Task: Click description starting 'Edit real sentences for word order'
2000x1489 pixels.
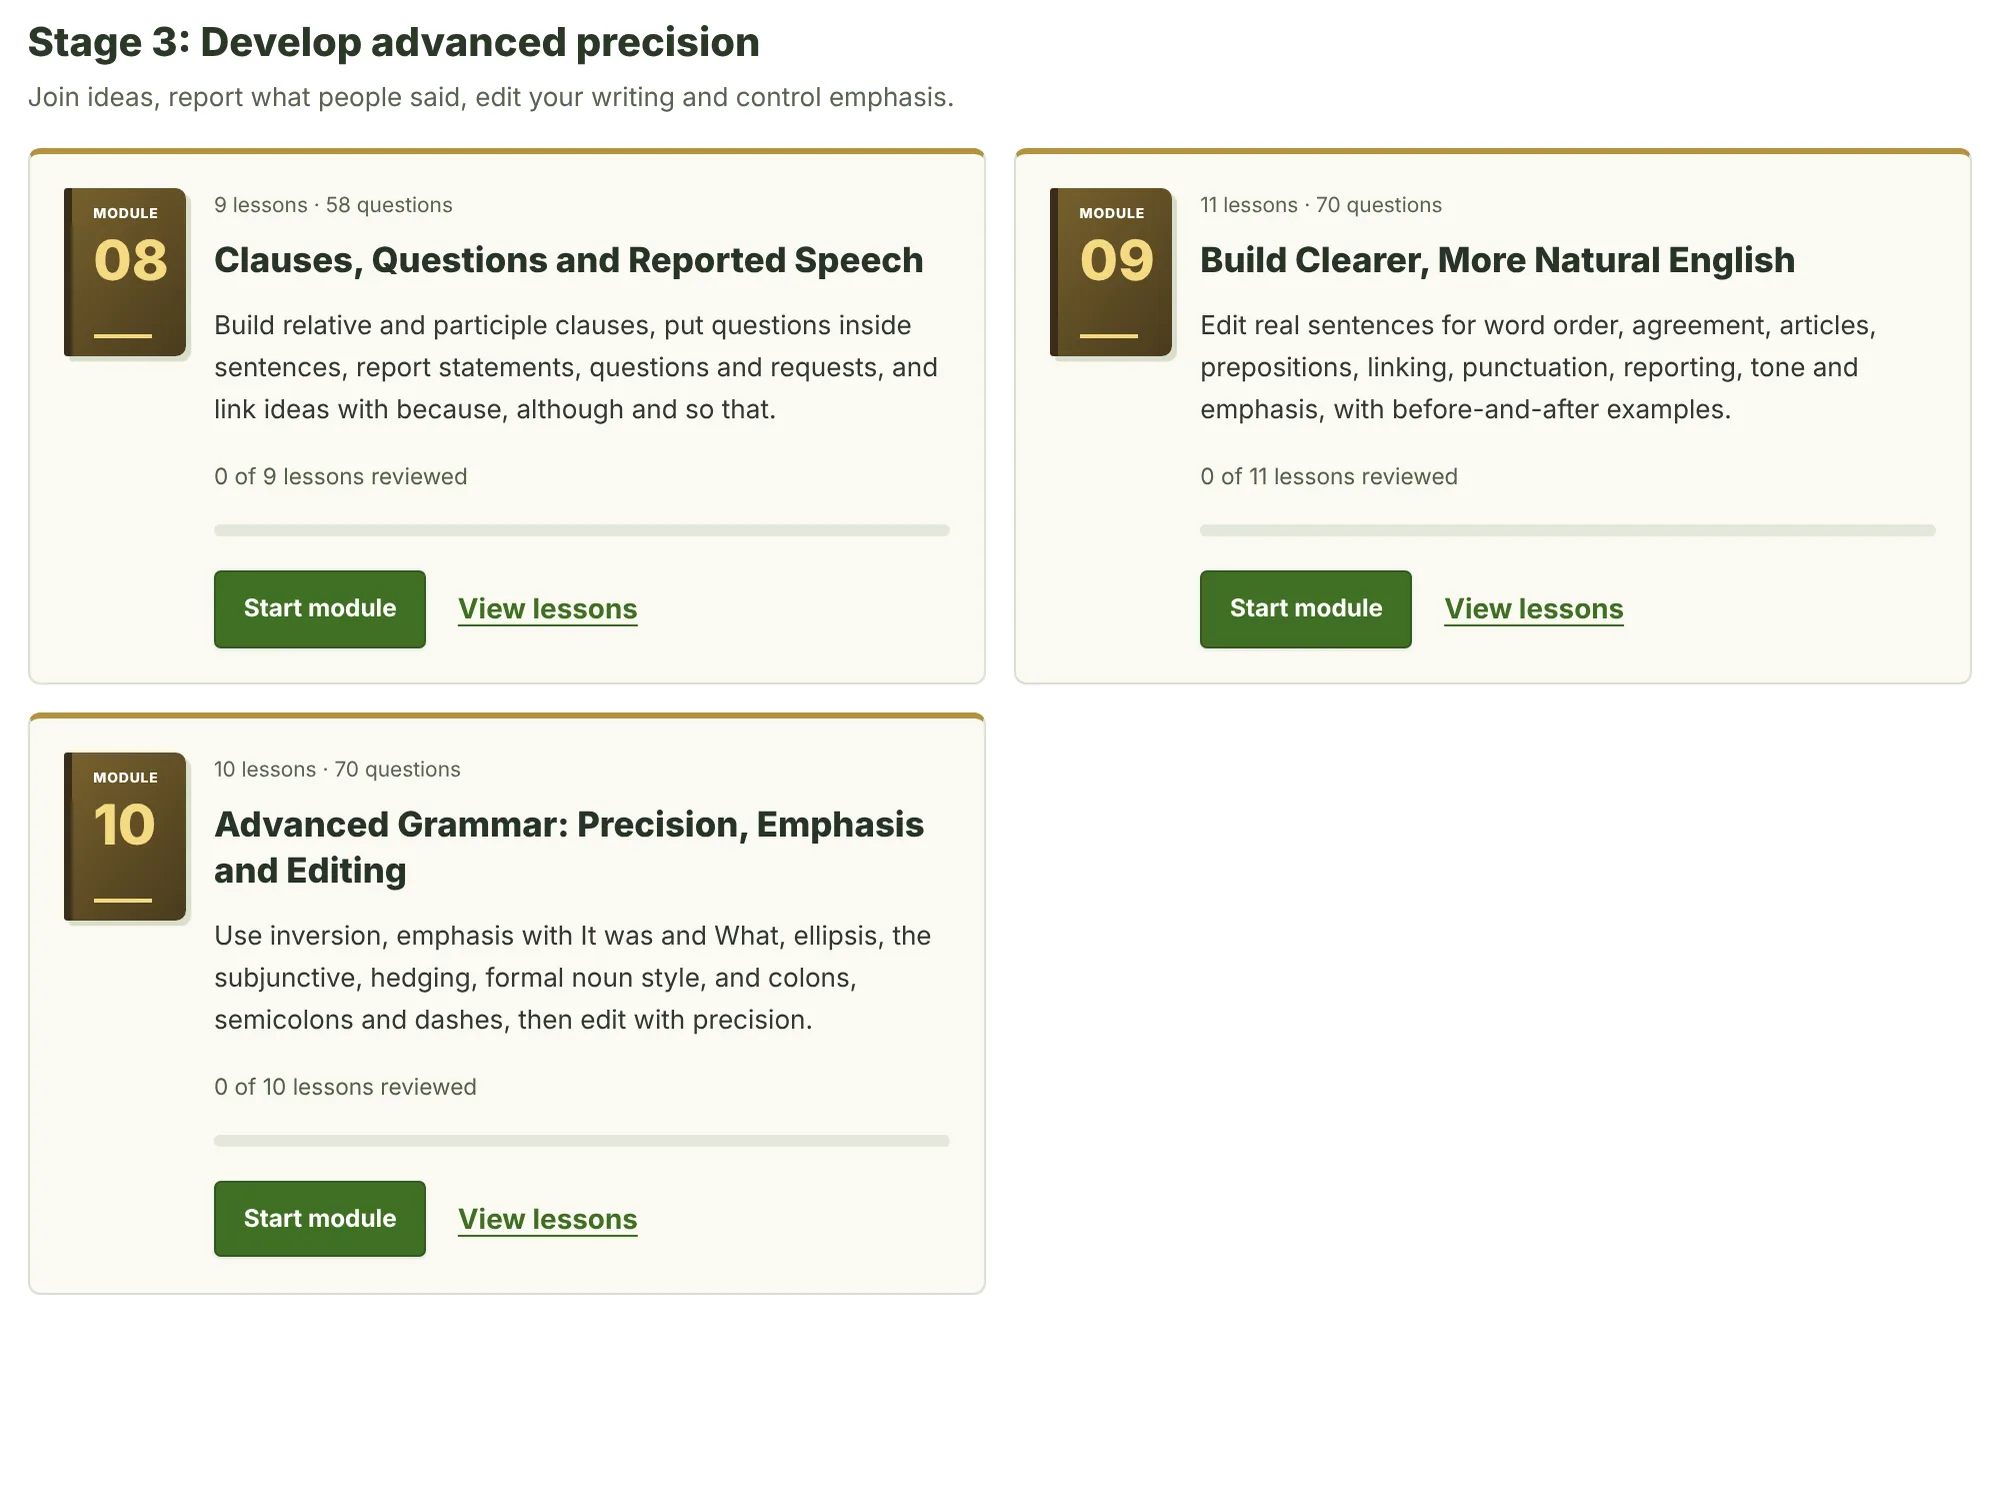Action: pyautogui.click(x=1538, y=367)
